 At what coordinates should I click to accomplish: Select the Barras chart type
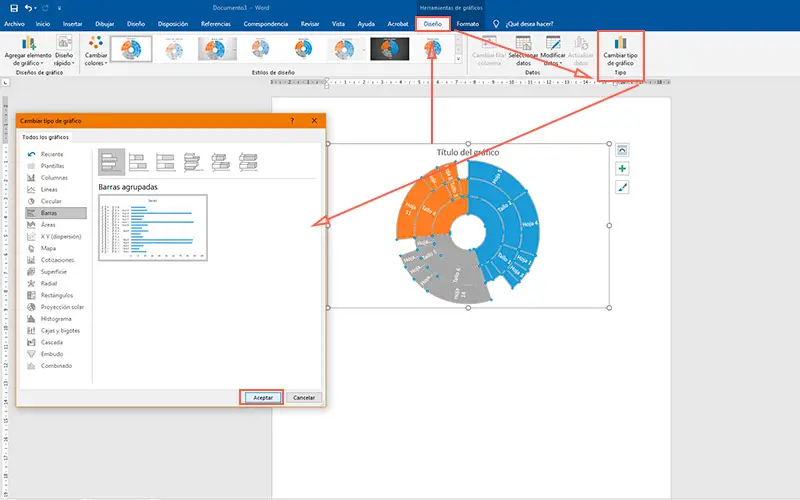click(x=56, y=213)
